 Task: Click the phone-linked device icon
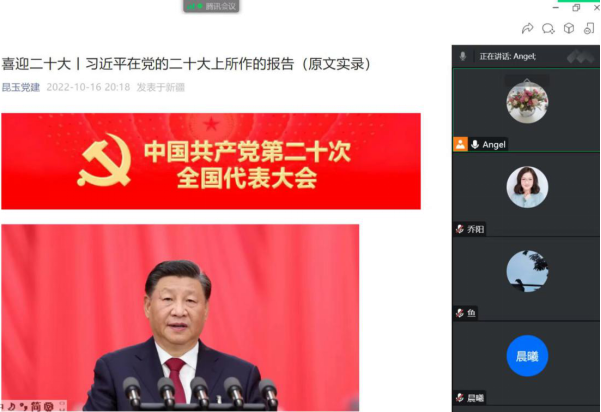click(x=589, y=28)
